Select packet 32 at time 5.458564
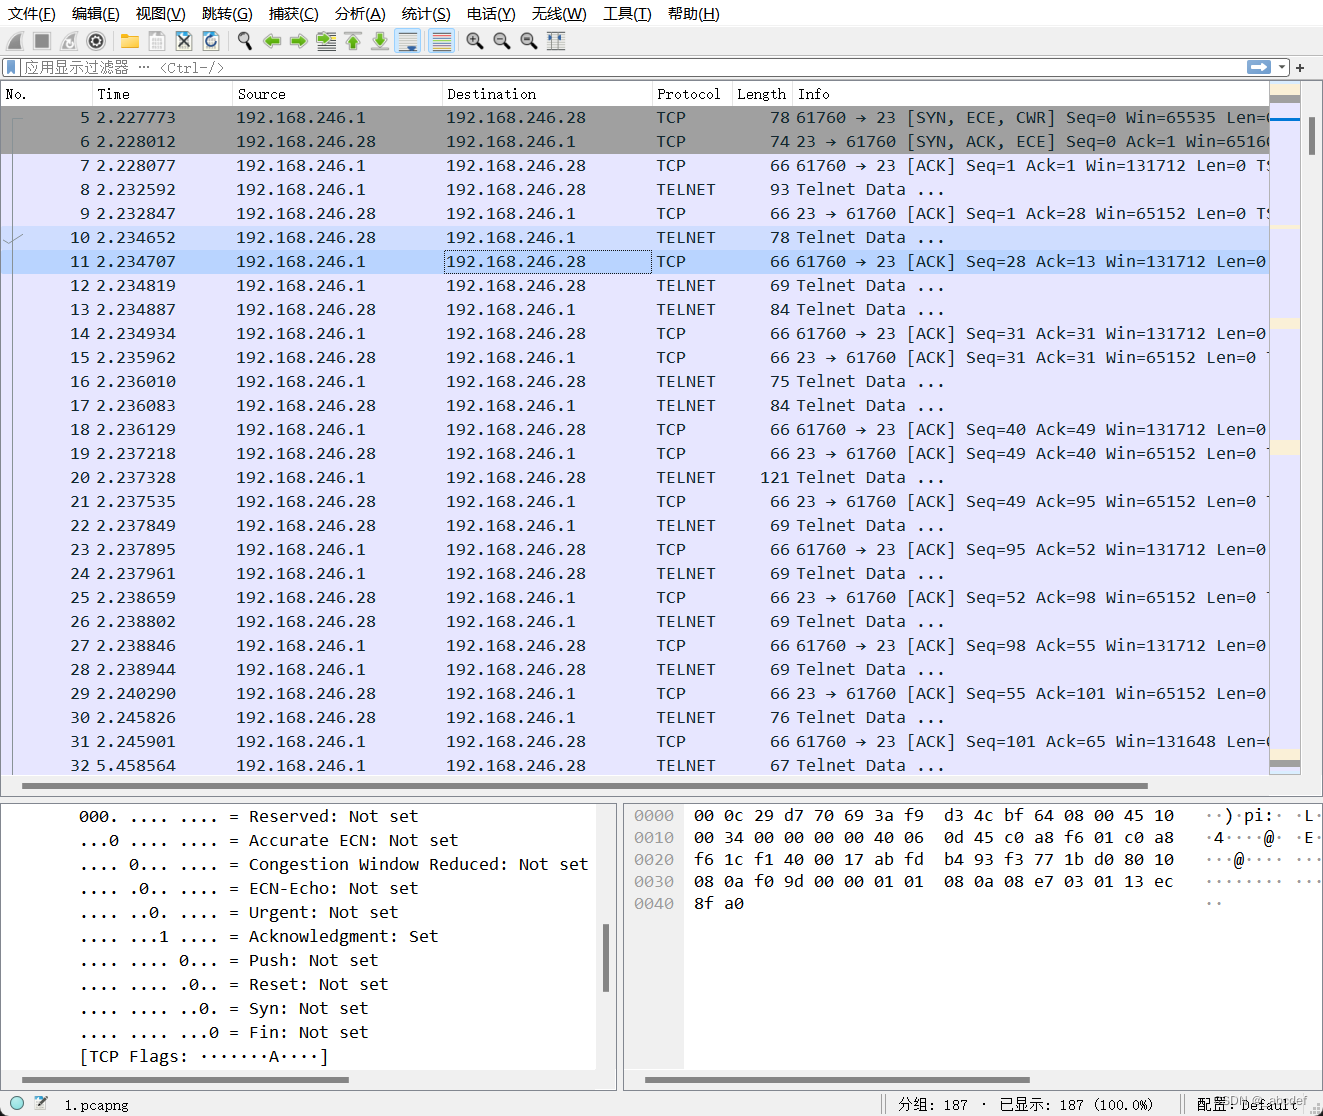The width and height of the screenshot is (1323, 1116). [x=635, y=765]
